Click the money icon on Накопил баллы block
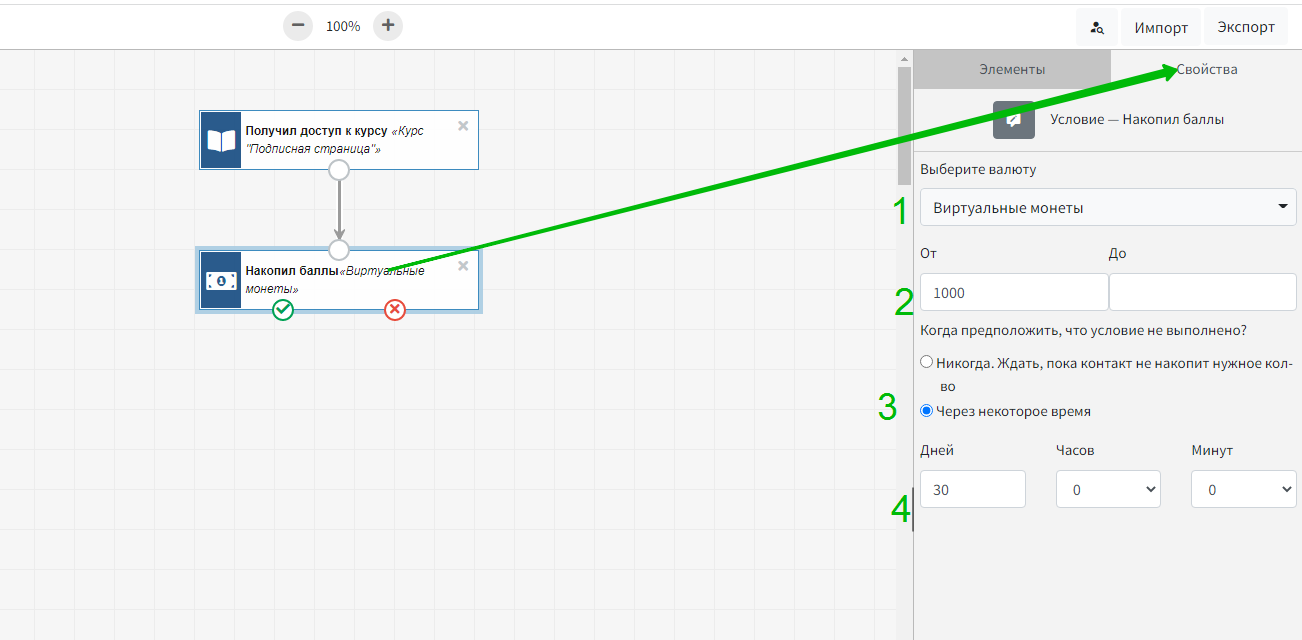The image size is (1302, 640). 221,281
